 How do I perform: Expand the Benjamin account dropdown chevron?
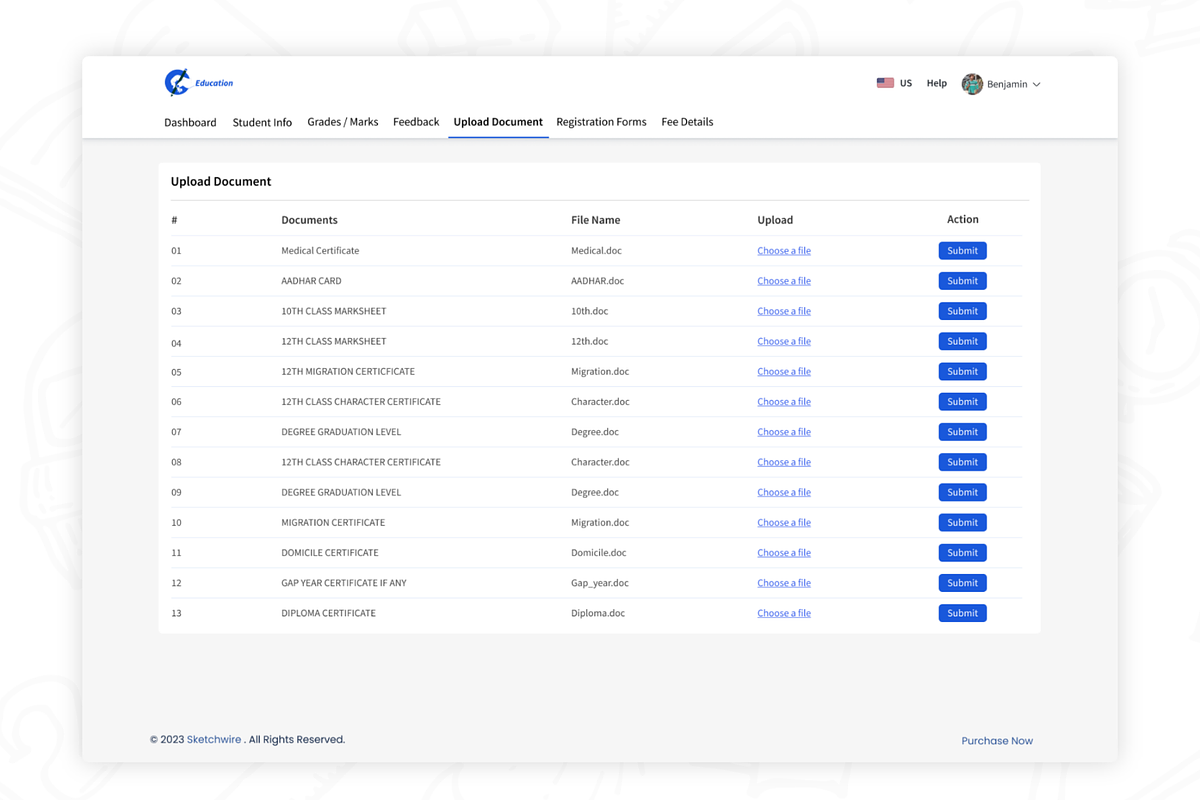click(1036, 85)
